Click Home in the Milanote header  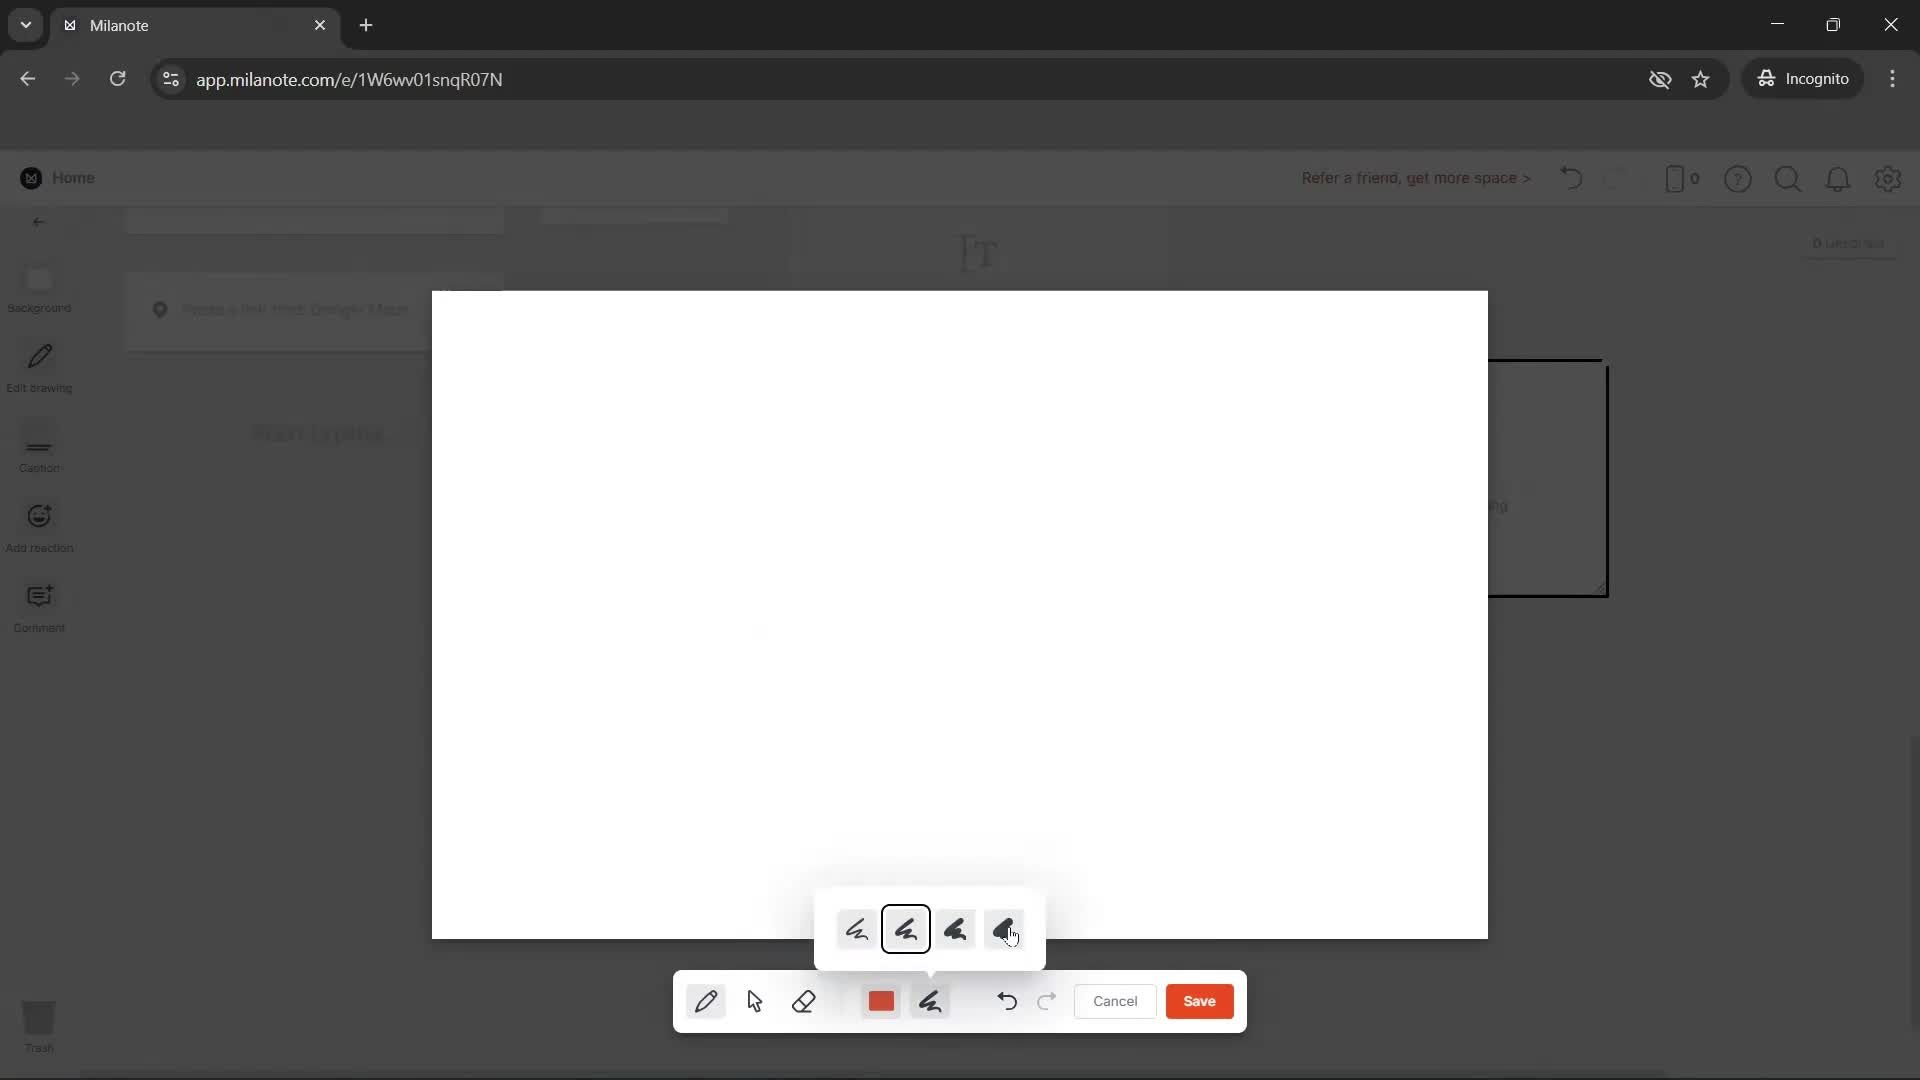click(60, 177)
